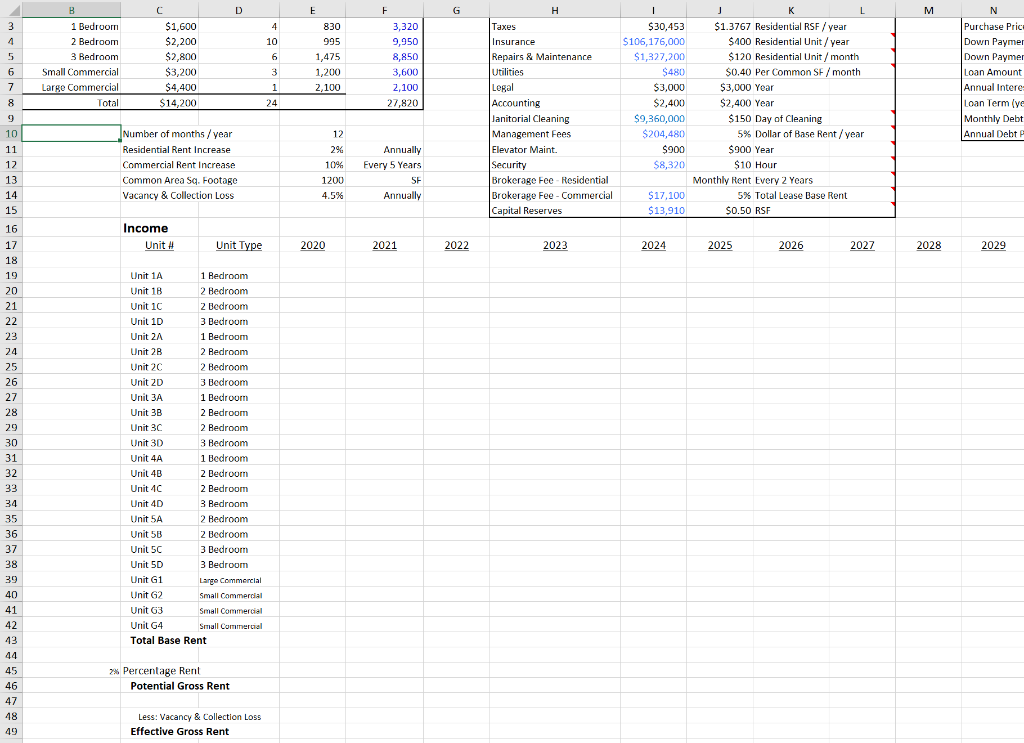Select the 'Unit G4' cell

click(x=160, y=625)
